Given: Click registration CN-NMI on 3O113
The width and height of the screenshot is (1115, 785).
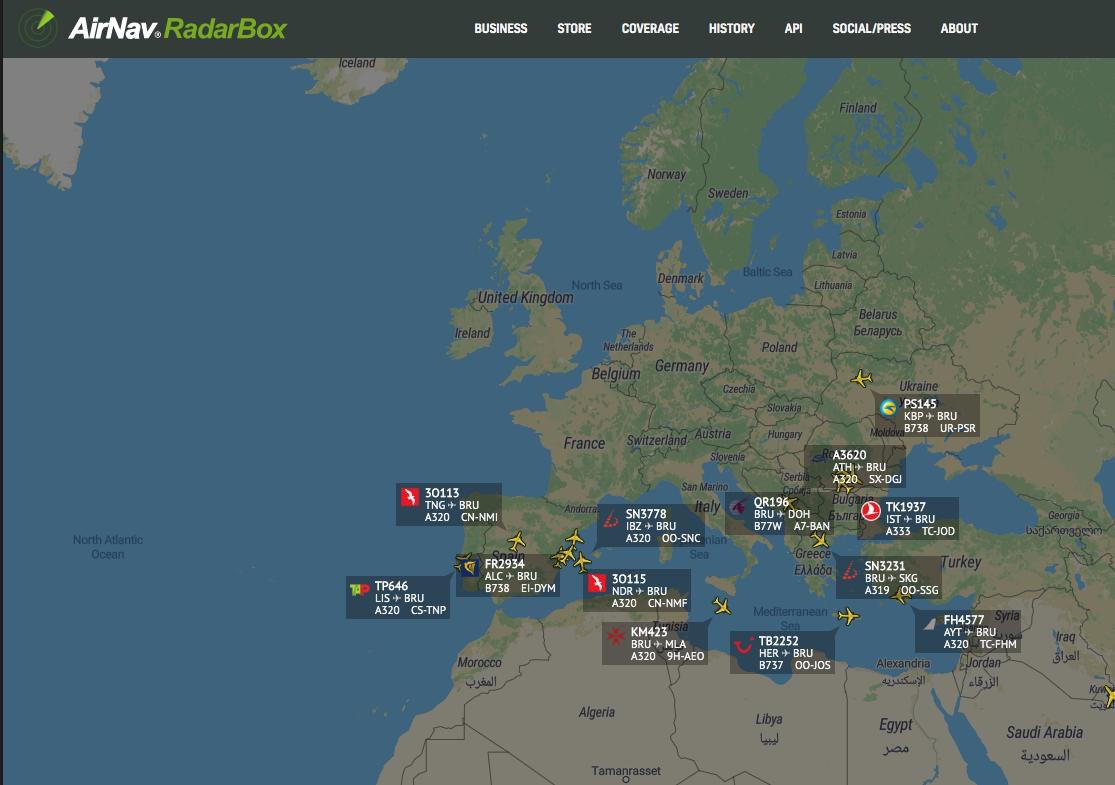Looking at the screenshot, I should pos(479,517).
